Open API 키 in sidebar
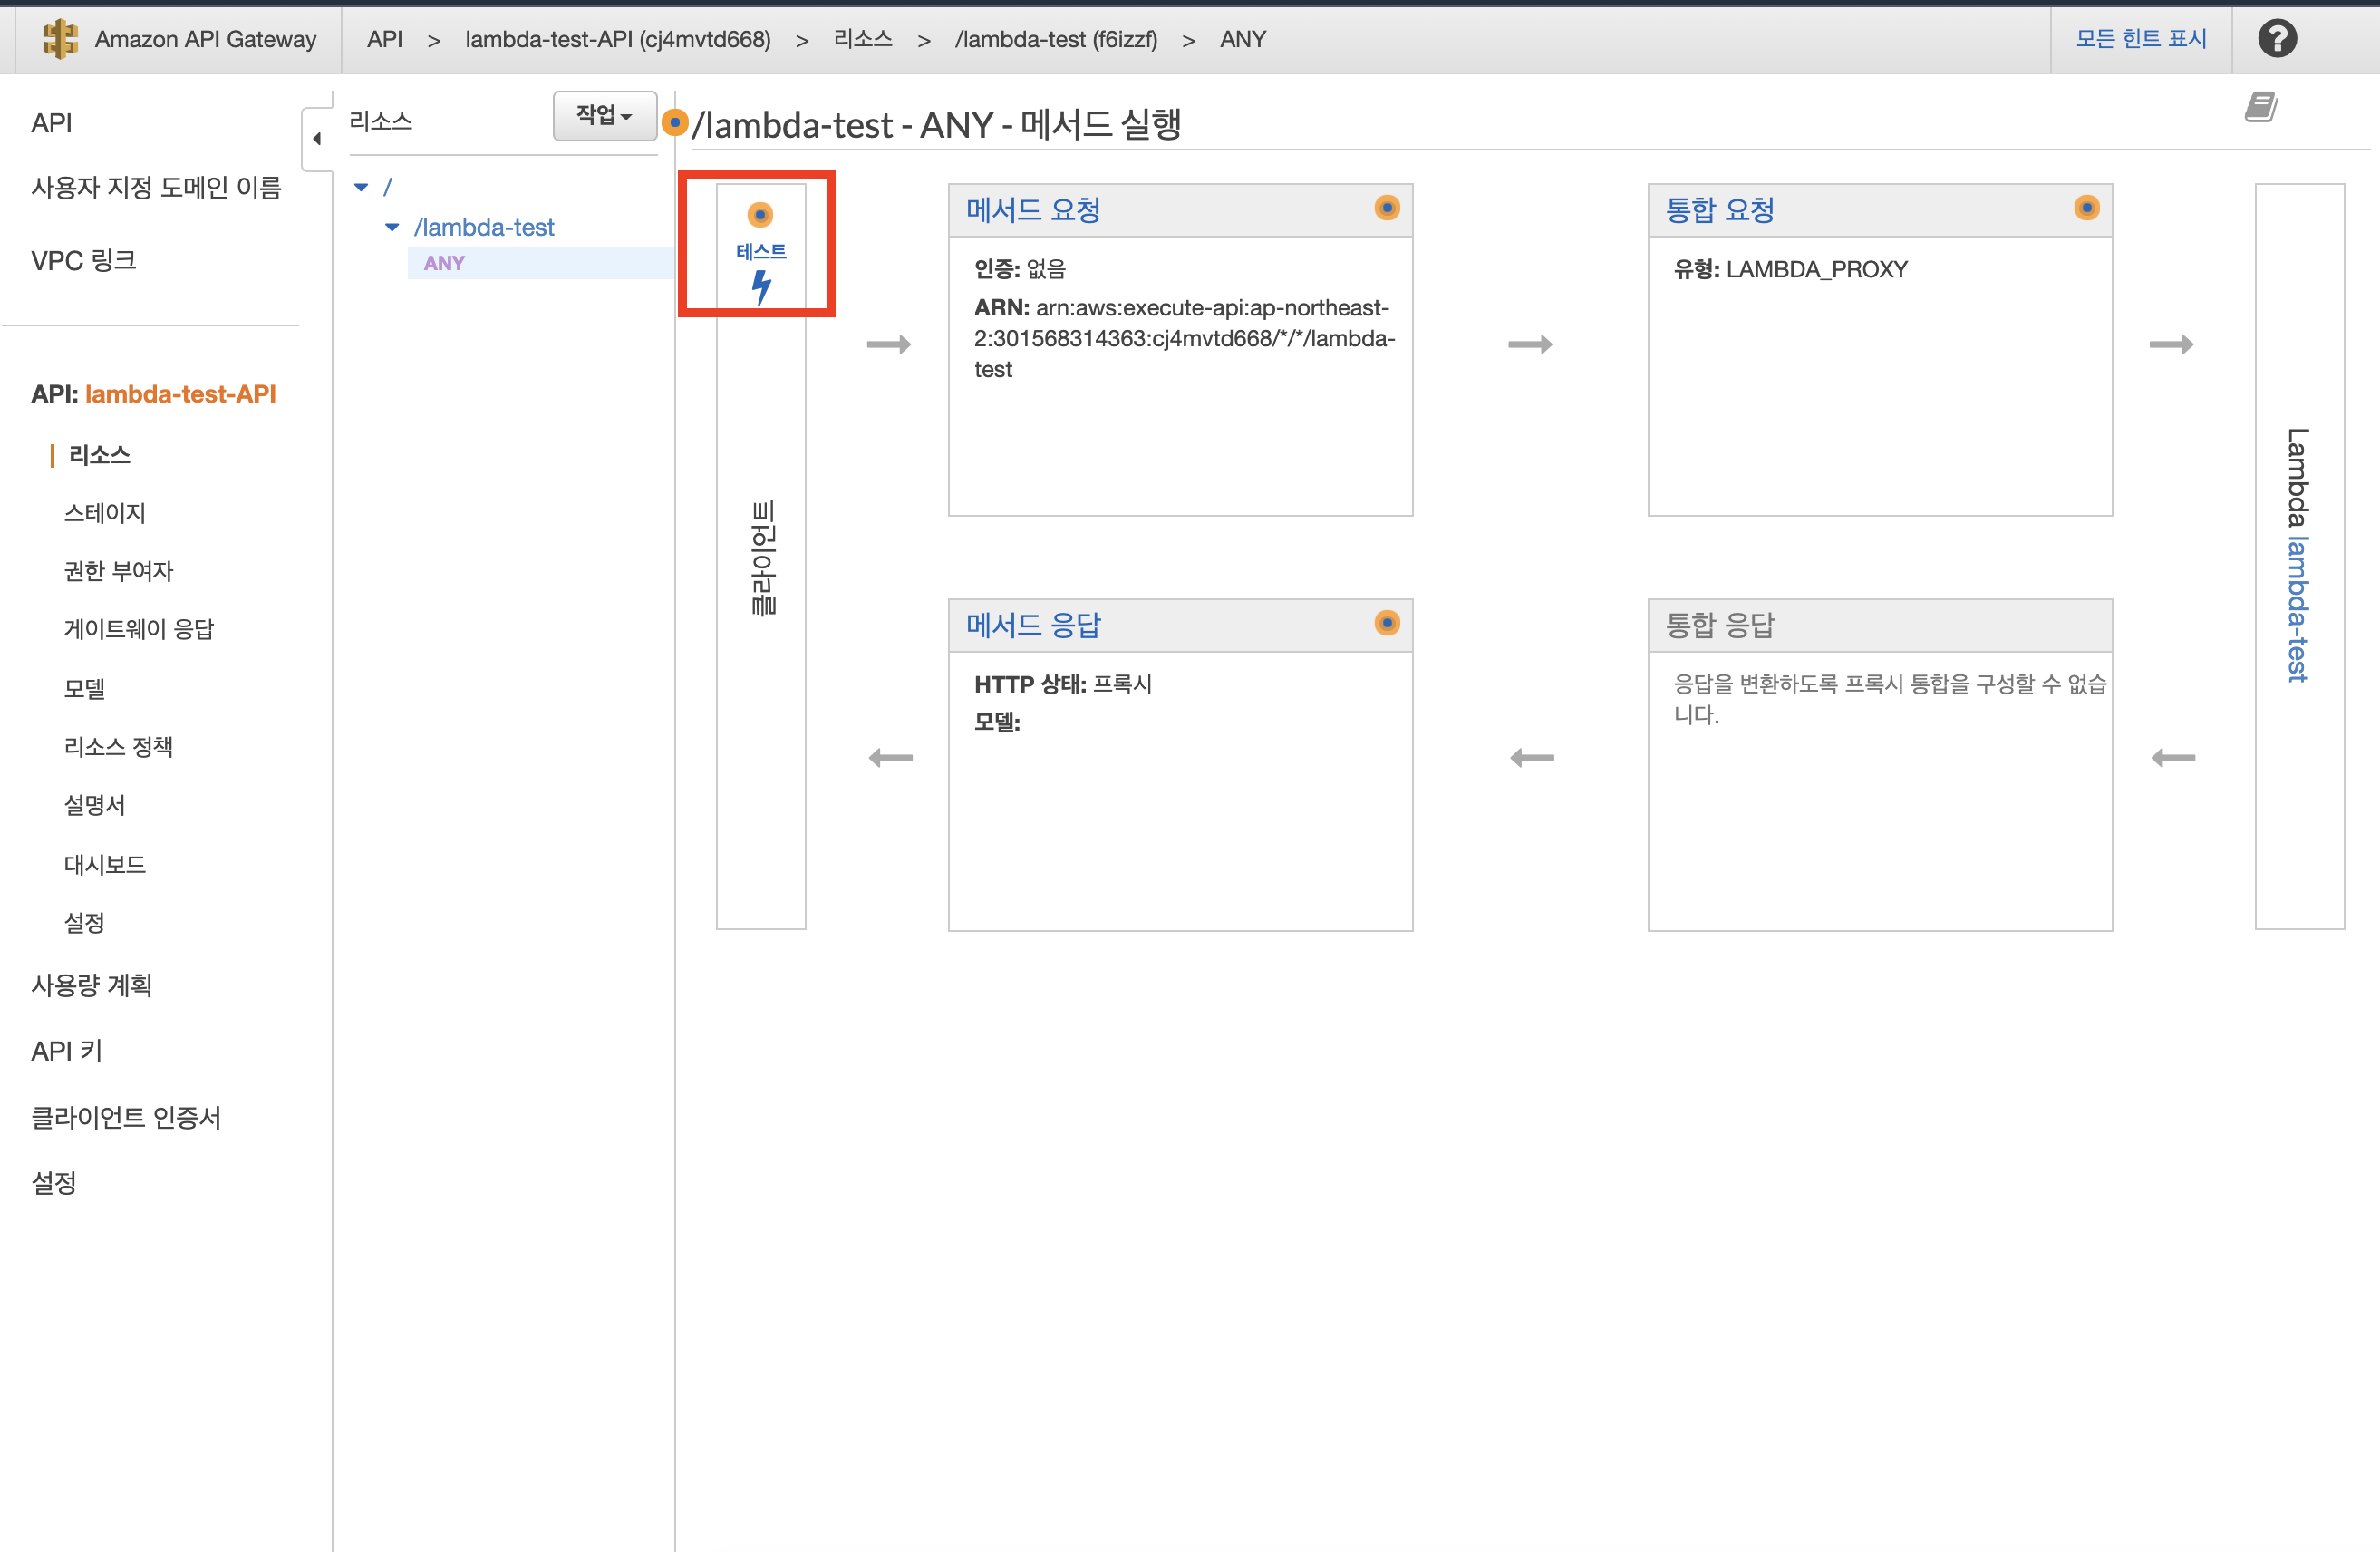 (67, 1051)
